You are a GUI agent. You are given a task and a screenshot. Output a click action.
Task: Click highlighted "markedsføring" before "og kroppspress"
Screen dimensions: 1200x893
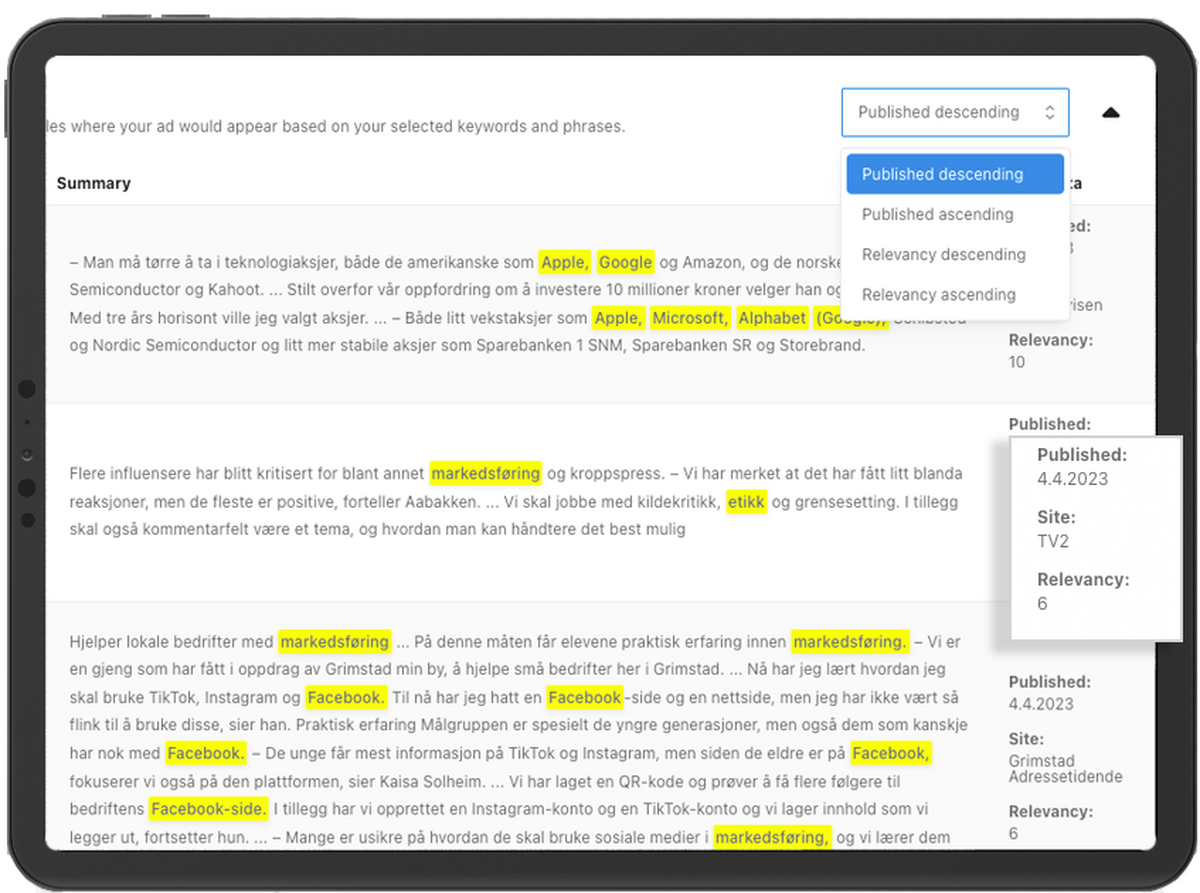click(x=486, y=473)
